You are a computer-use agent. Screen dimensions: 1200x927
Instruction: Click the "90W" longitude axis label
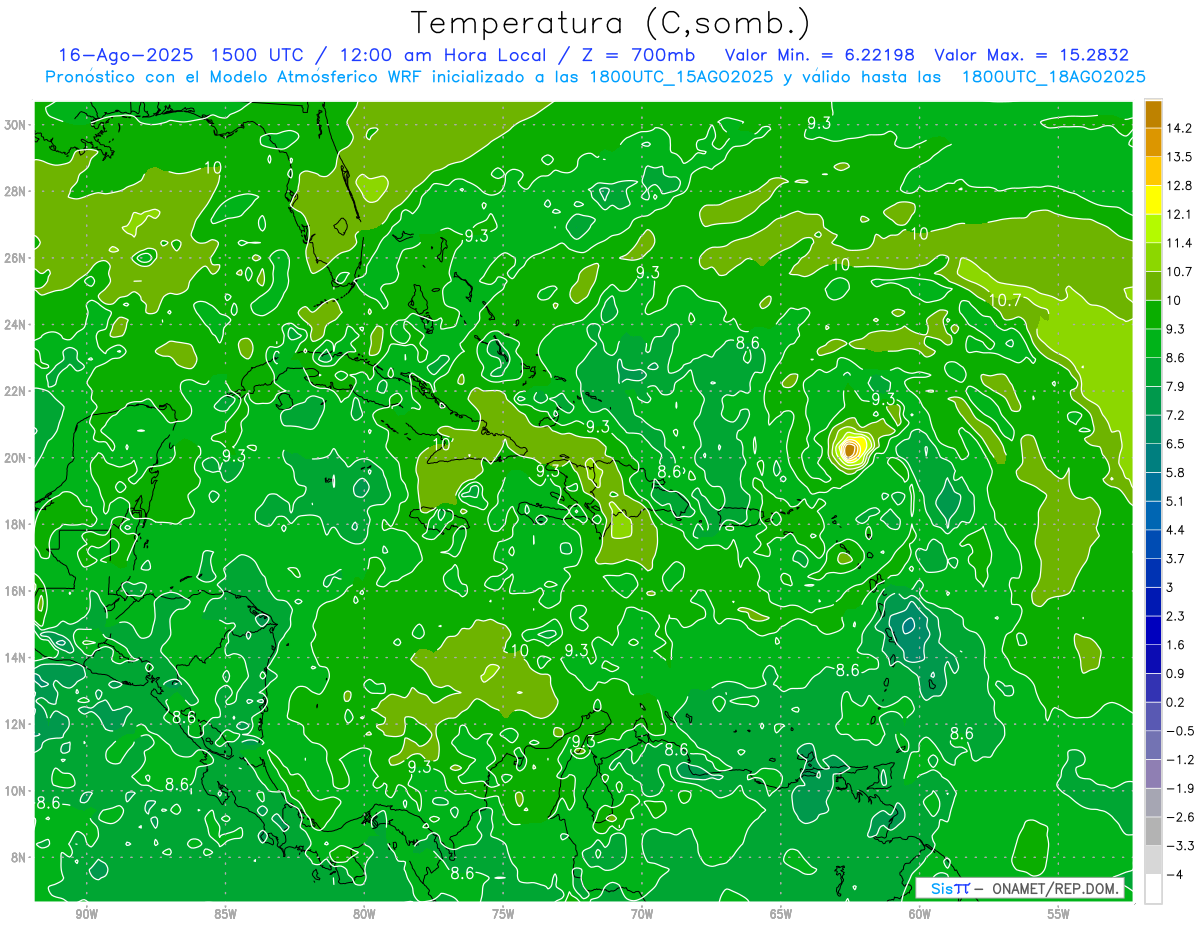pos(87,913)
